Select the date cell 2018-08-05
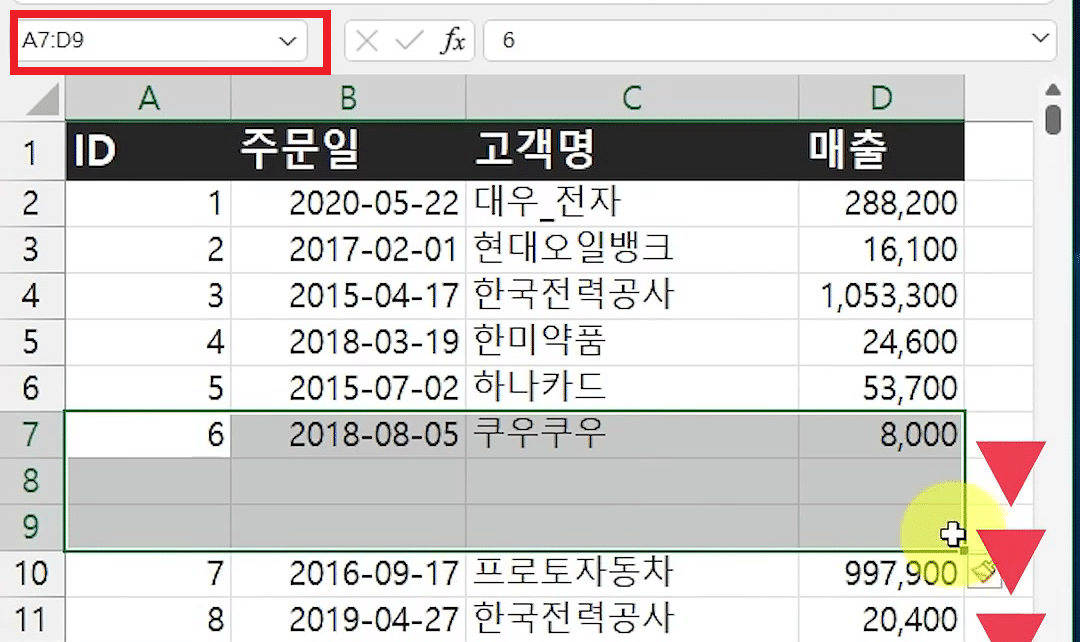Screen dimensions: 1080x642 tap(349, 435)
